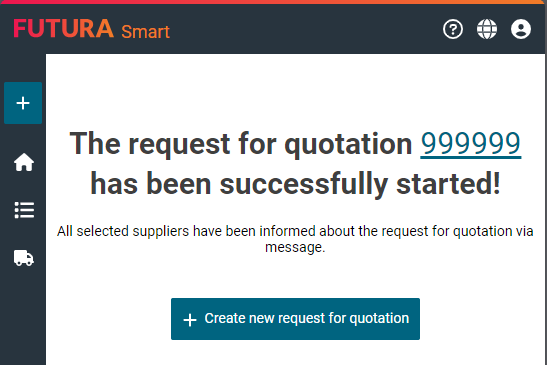The height and width of the screenshot is (365, 547).
Task: Click the 'has been successfully started!' heading line
Action: click(x=295, y=184)
